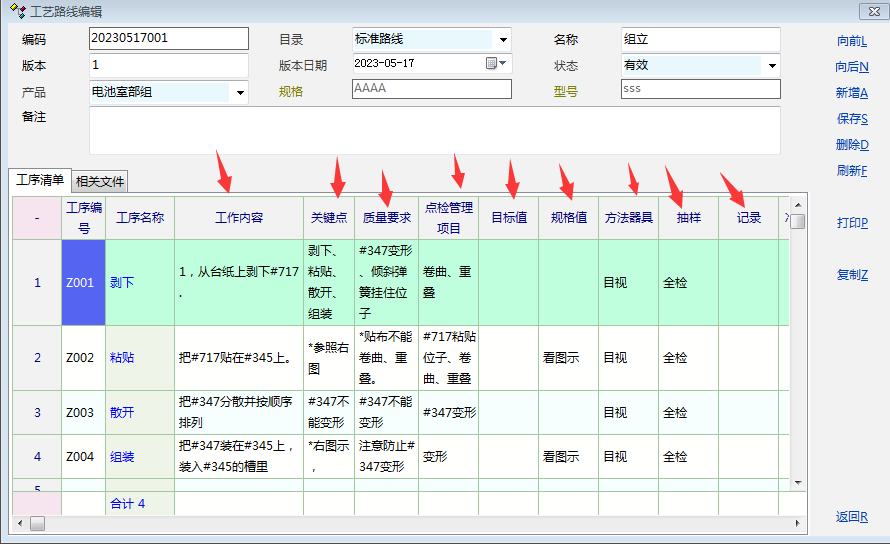Expand the 目录 dropdown
Image resolution: width=890 pixels, height=544 pixels.
point(502,40)
